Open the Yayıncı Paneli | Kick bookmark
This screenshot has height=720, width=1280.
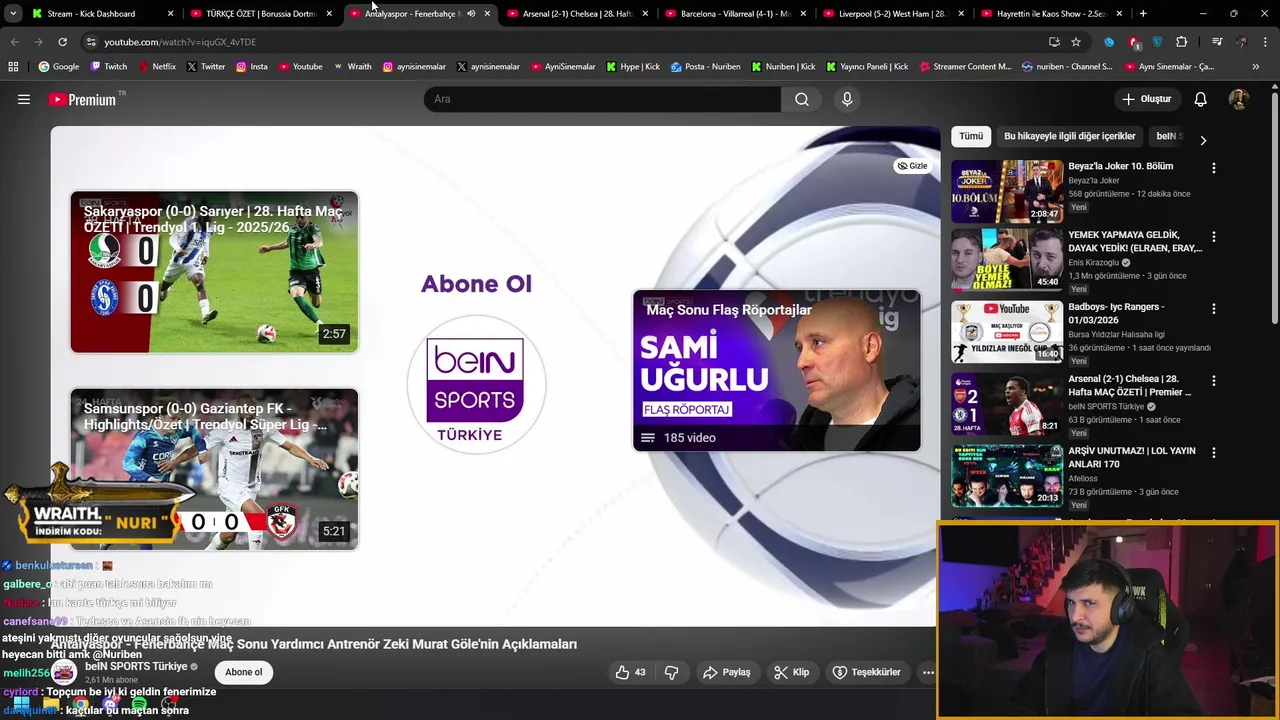pyautogui.click(x=866, y=67)
